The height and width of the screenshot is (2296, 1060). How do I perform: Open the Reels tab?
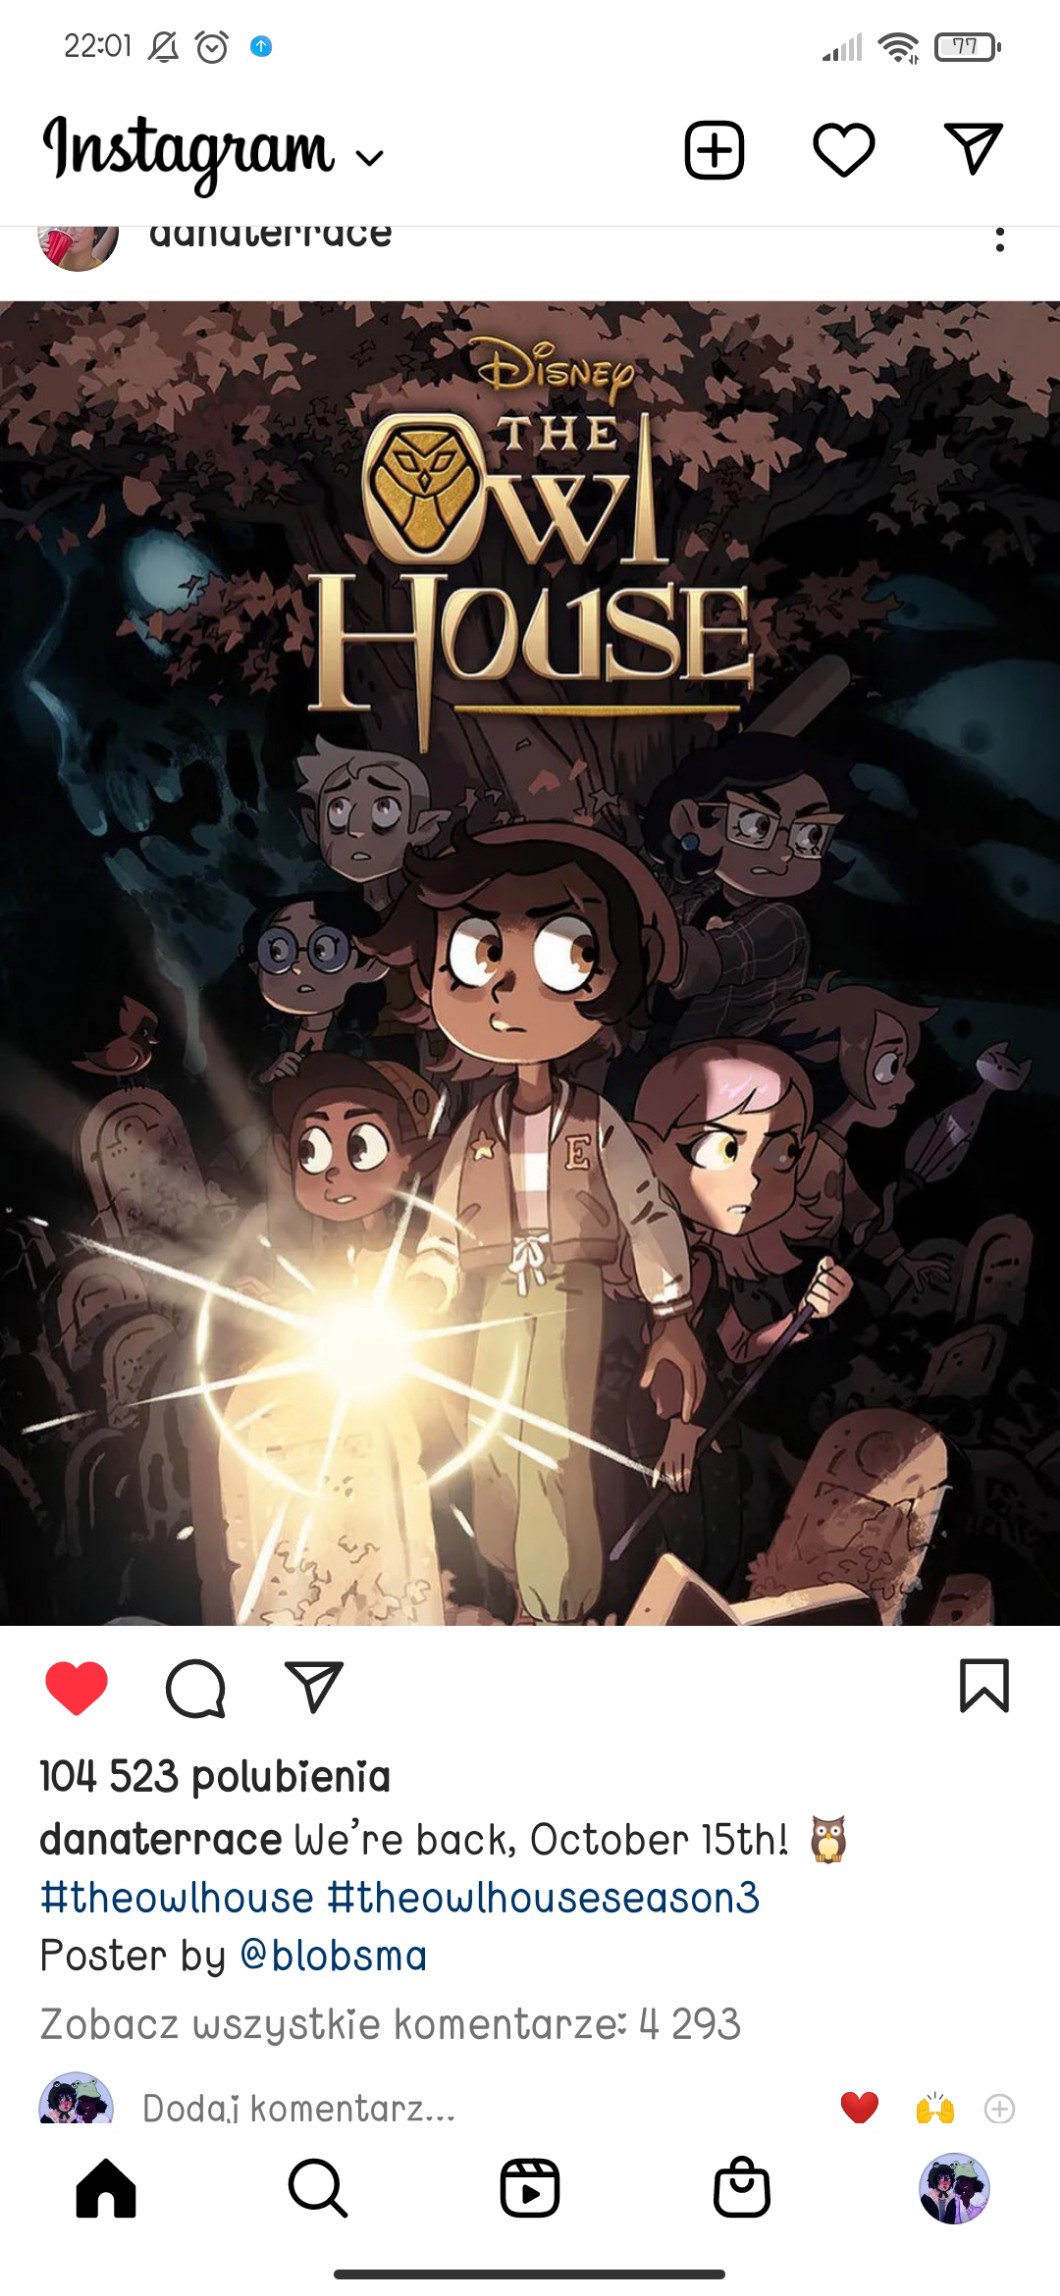point(530,2188)
